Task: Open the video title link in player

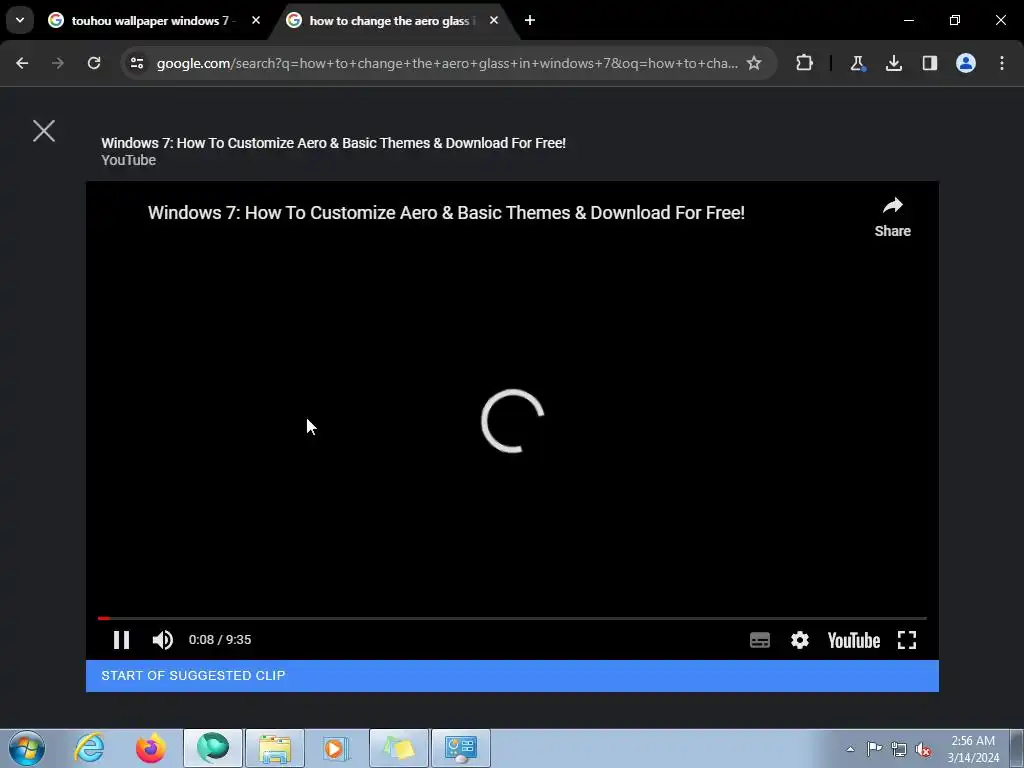Action: (x=446, y=213)
